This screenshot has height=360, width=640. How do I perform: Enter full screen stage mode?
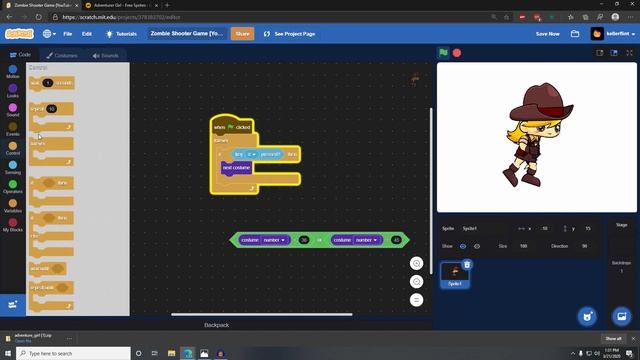click(x=629, y=53)
